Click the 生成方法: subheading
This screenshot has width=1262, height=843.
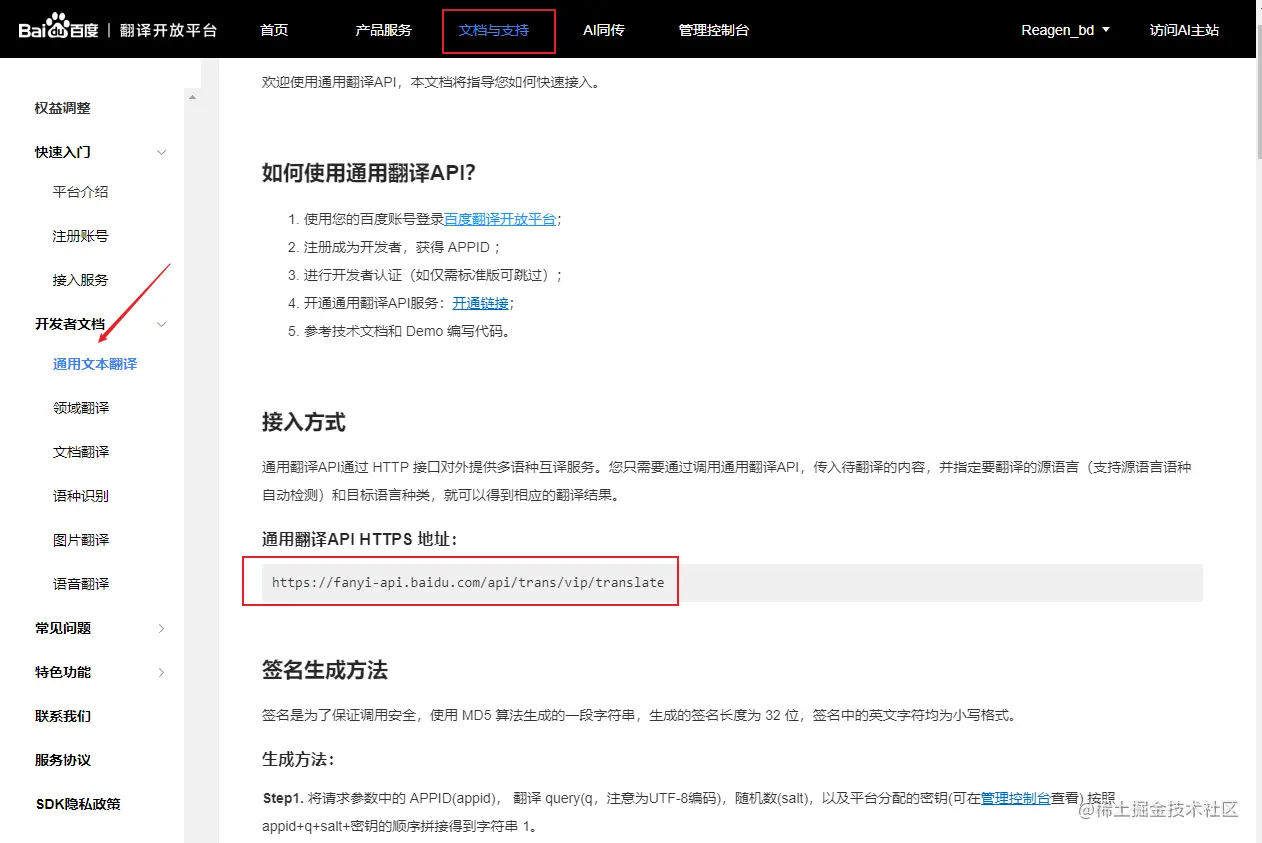point(298,759)
